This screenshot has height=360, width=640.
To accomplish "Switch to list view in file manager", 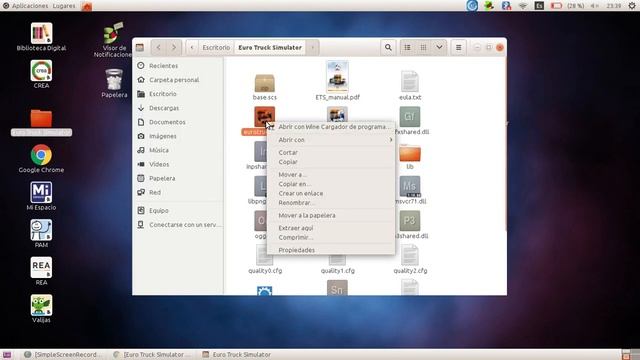I will pyautogui.click(x=407, y=47).
